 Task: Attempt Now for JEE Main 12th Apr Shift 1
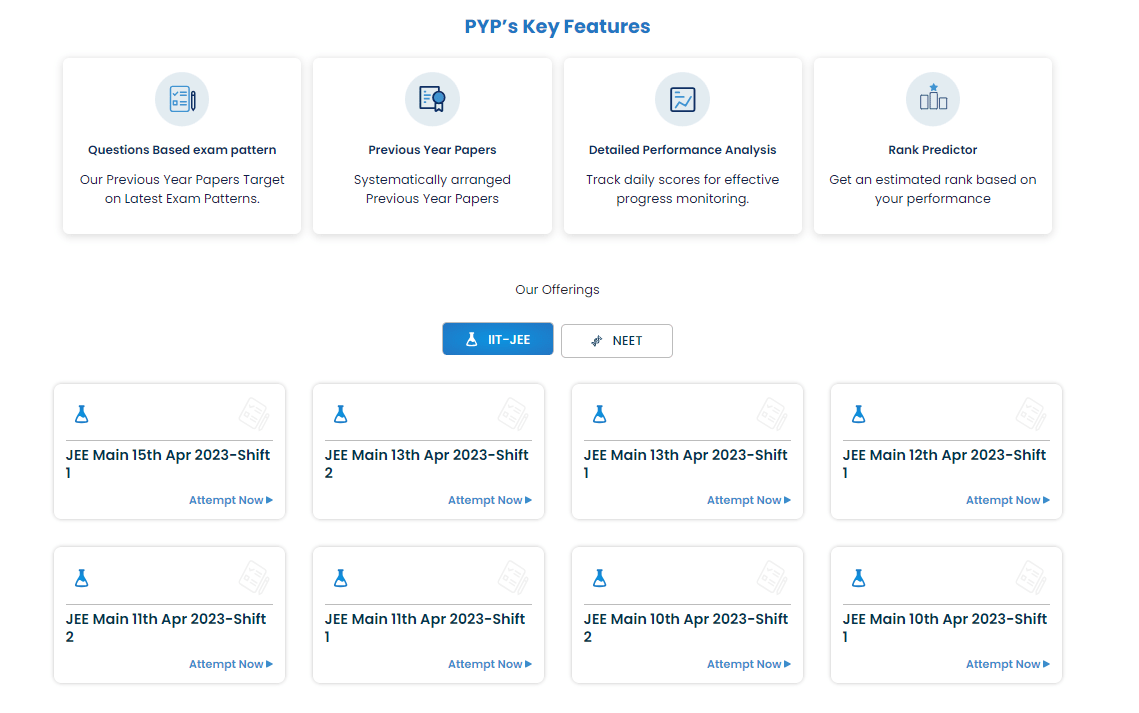(x=1007, y=500)
